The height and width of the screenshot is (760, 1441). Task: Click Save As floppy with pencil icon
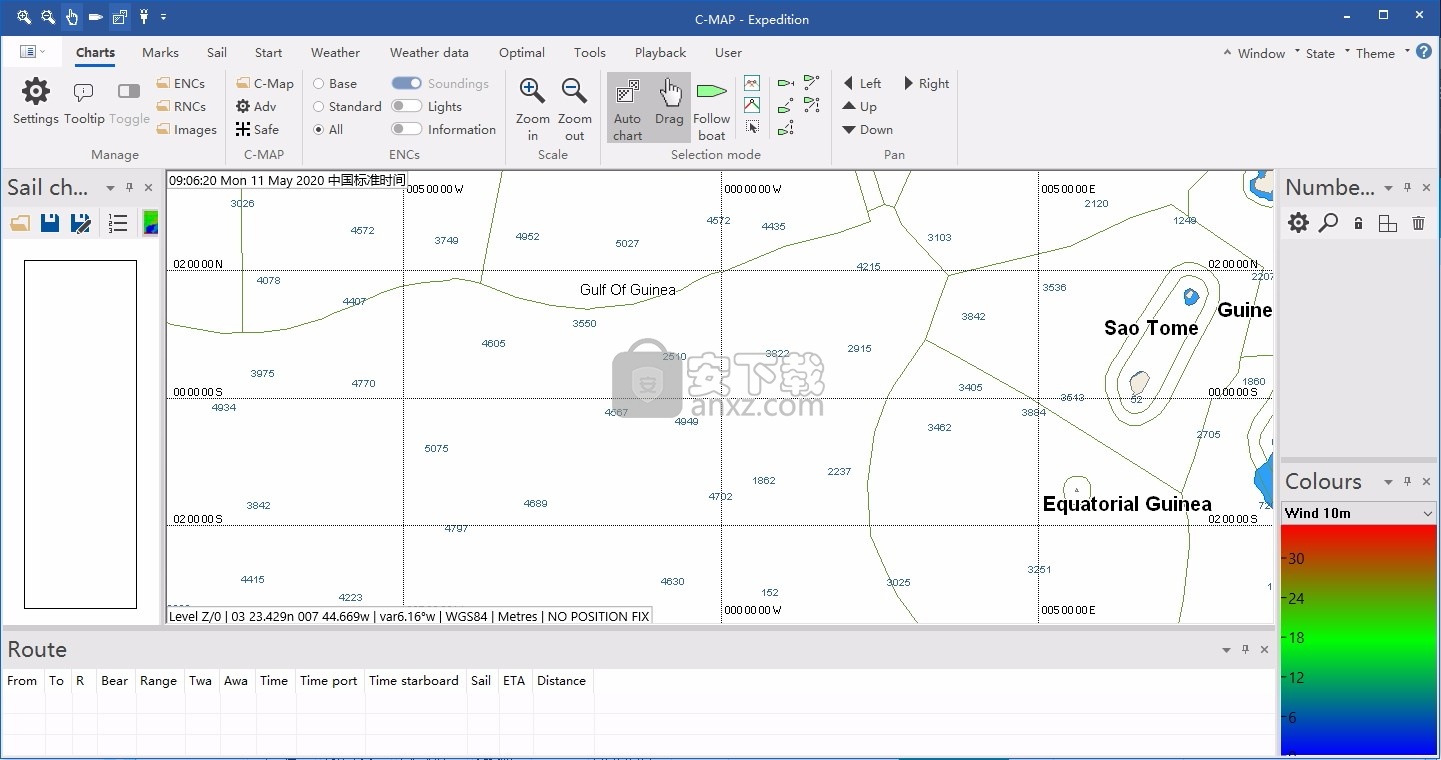pos(81,223)
